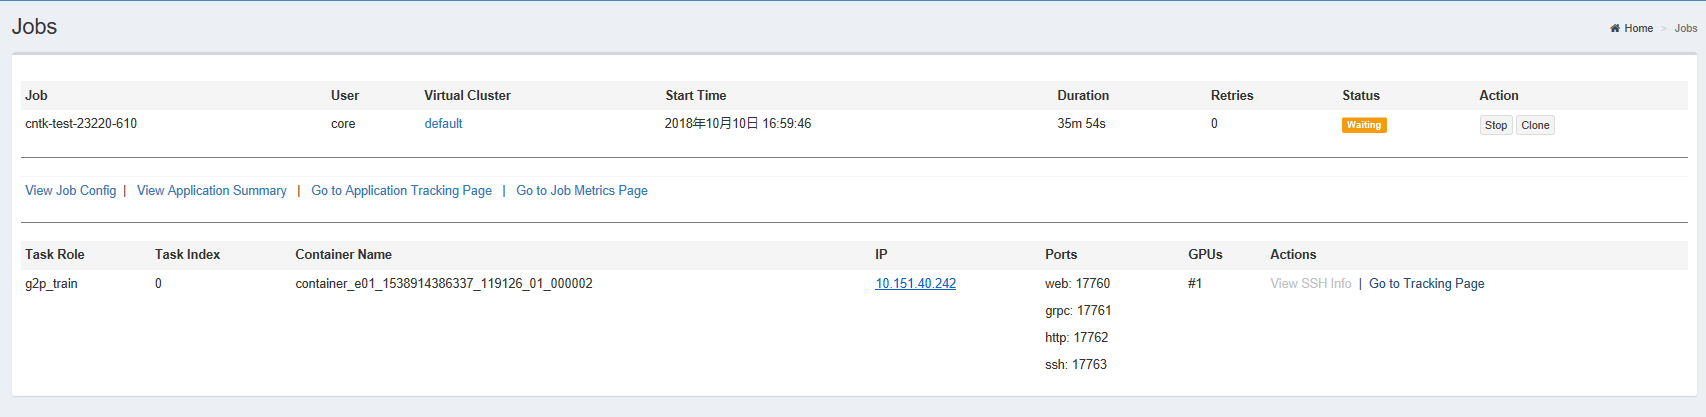Viewport: 1706px width, 417px height.
Task: Select the ssh: 17763 port entry
Action: click(1076, 364)
